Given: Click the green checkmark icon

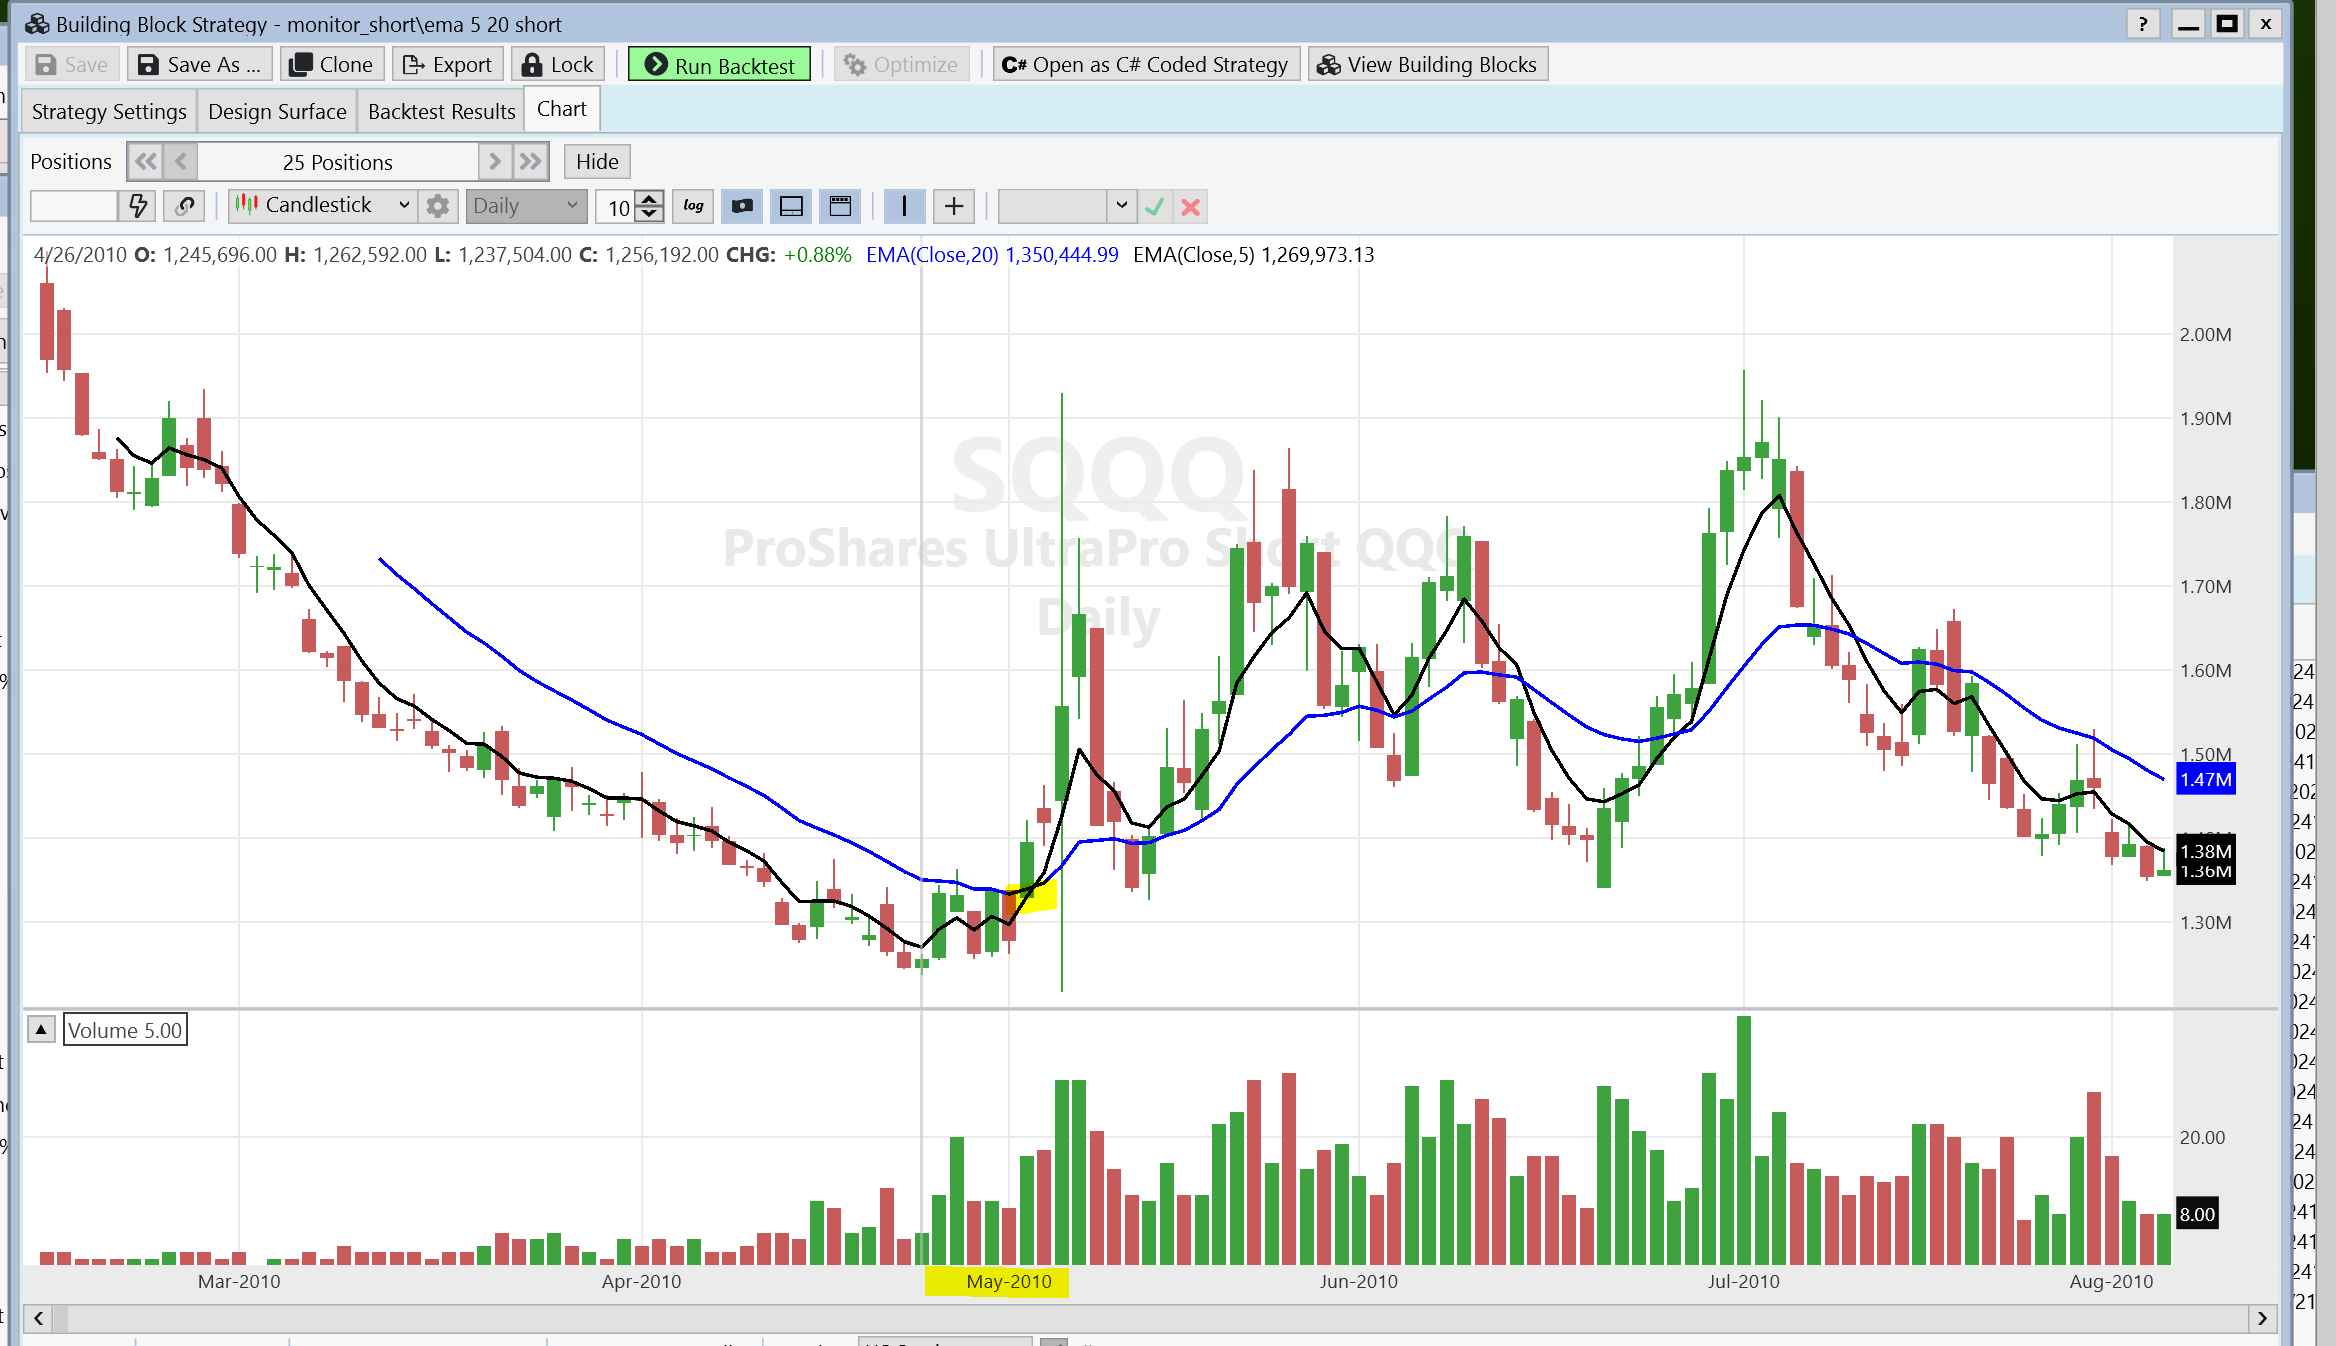Looking at the screenshot, I should coord(1154,207).
